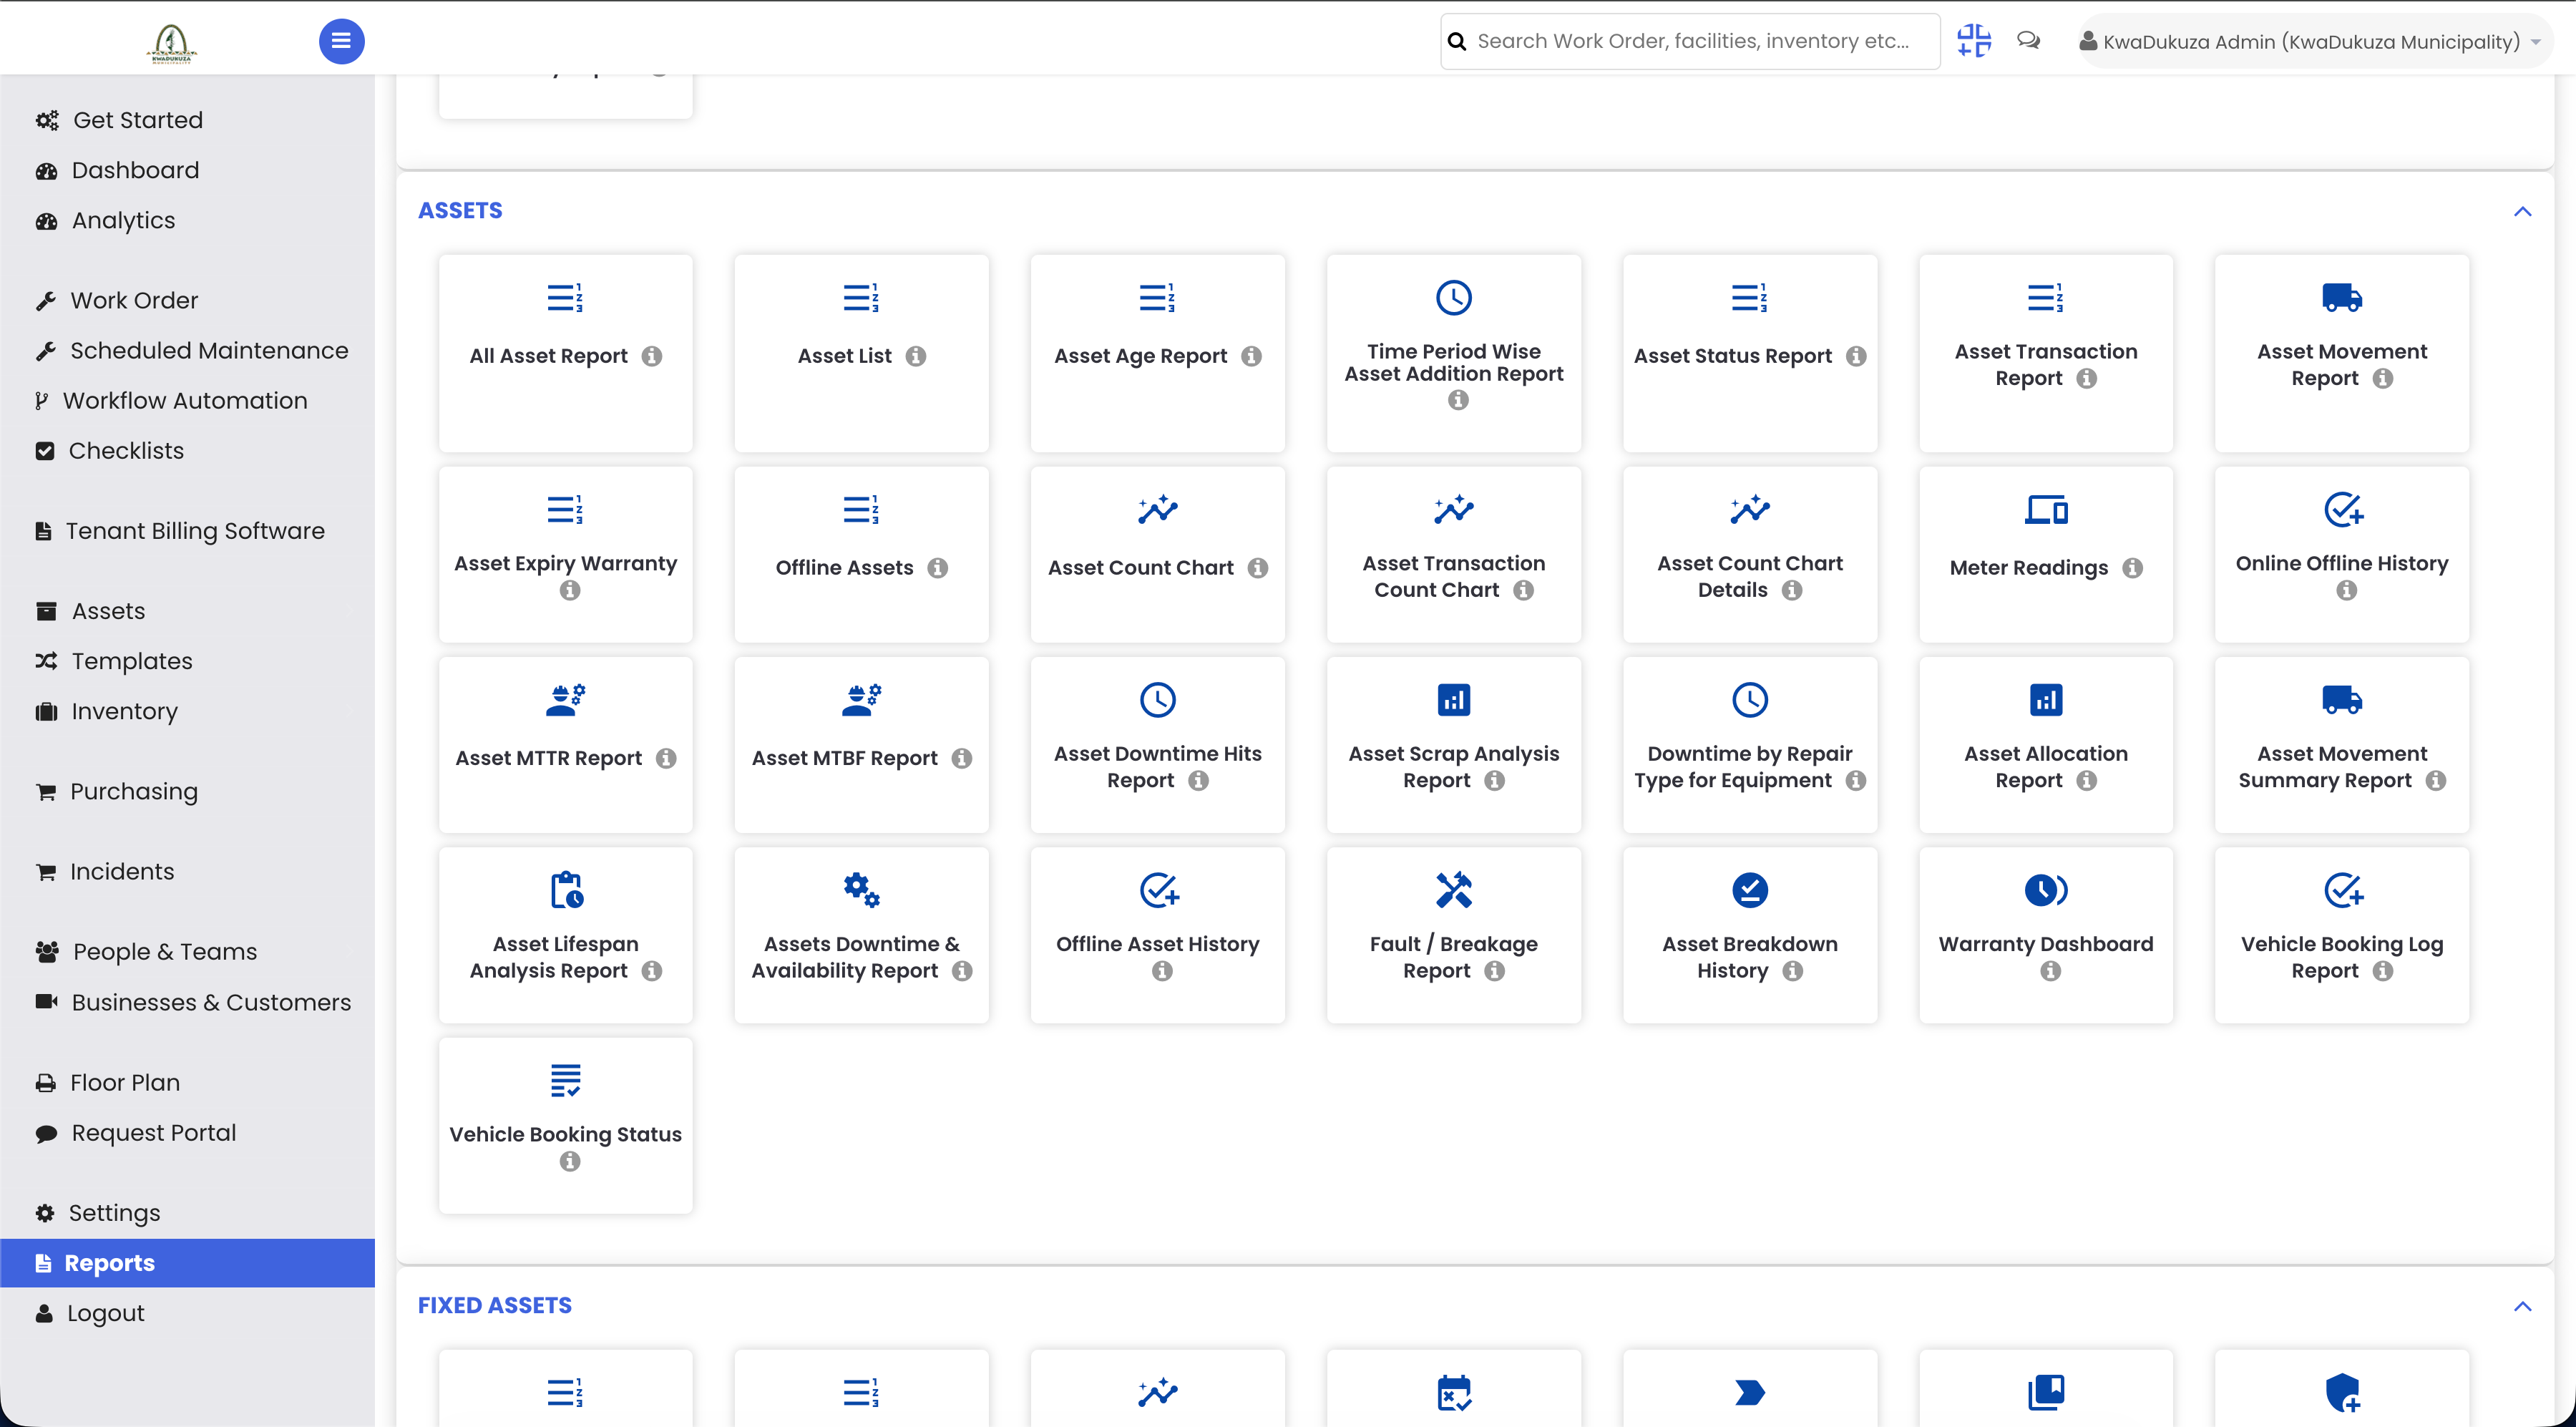Image resolution: width=2576 pixels, height=1427 pixels.
Task: Click the Asset Movement Report truck icon
Action: point(2341,298)
